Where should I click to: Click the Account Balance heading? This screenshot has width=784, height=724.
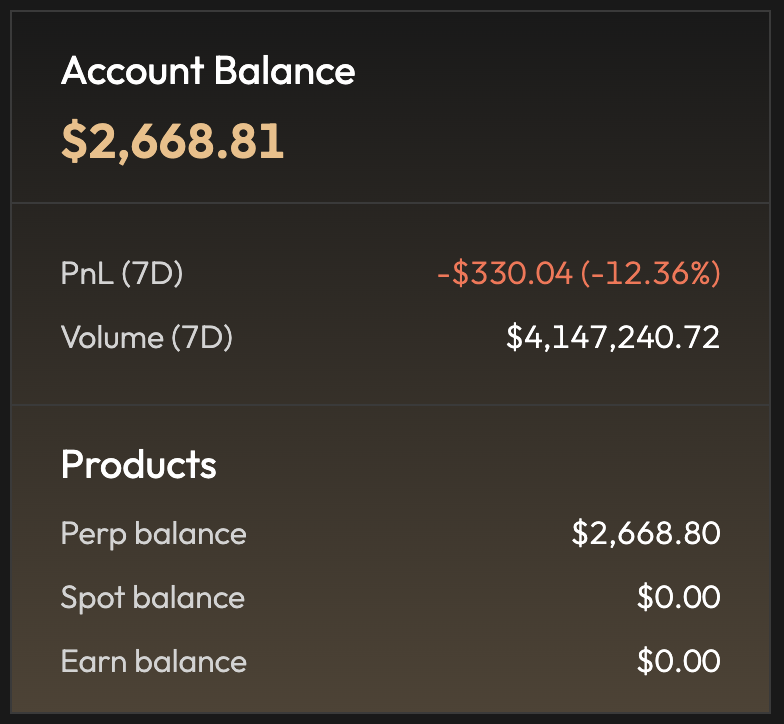[x=208, y=72]
